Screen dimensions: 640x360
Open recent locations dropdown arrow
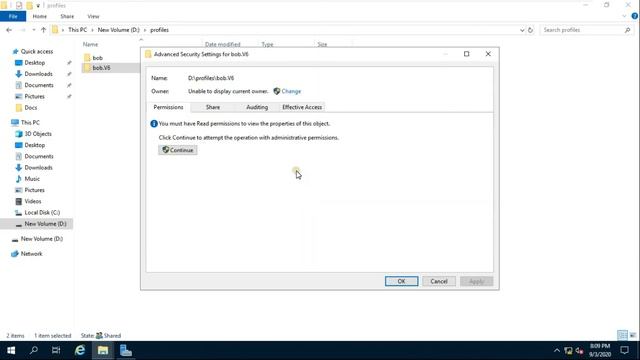tap(33, 30)
